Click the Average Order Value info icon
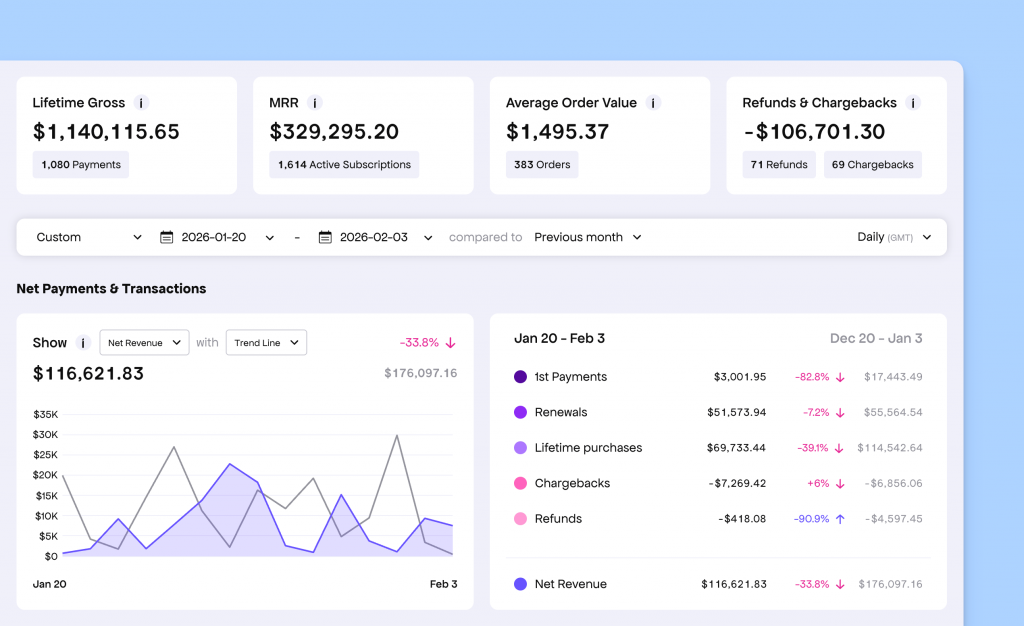 652,102
